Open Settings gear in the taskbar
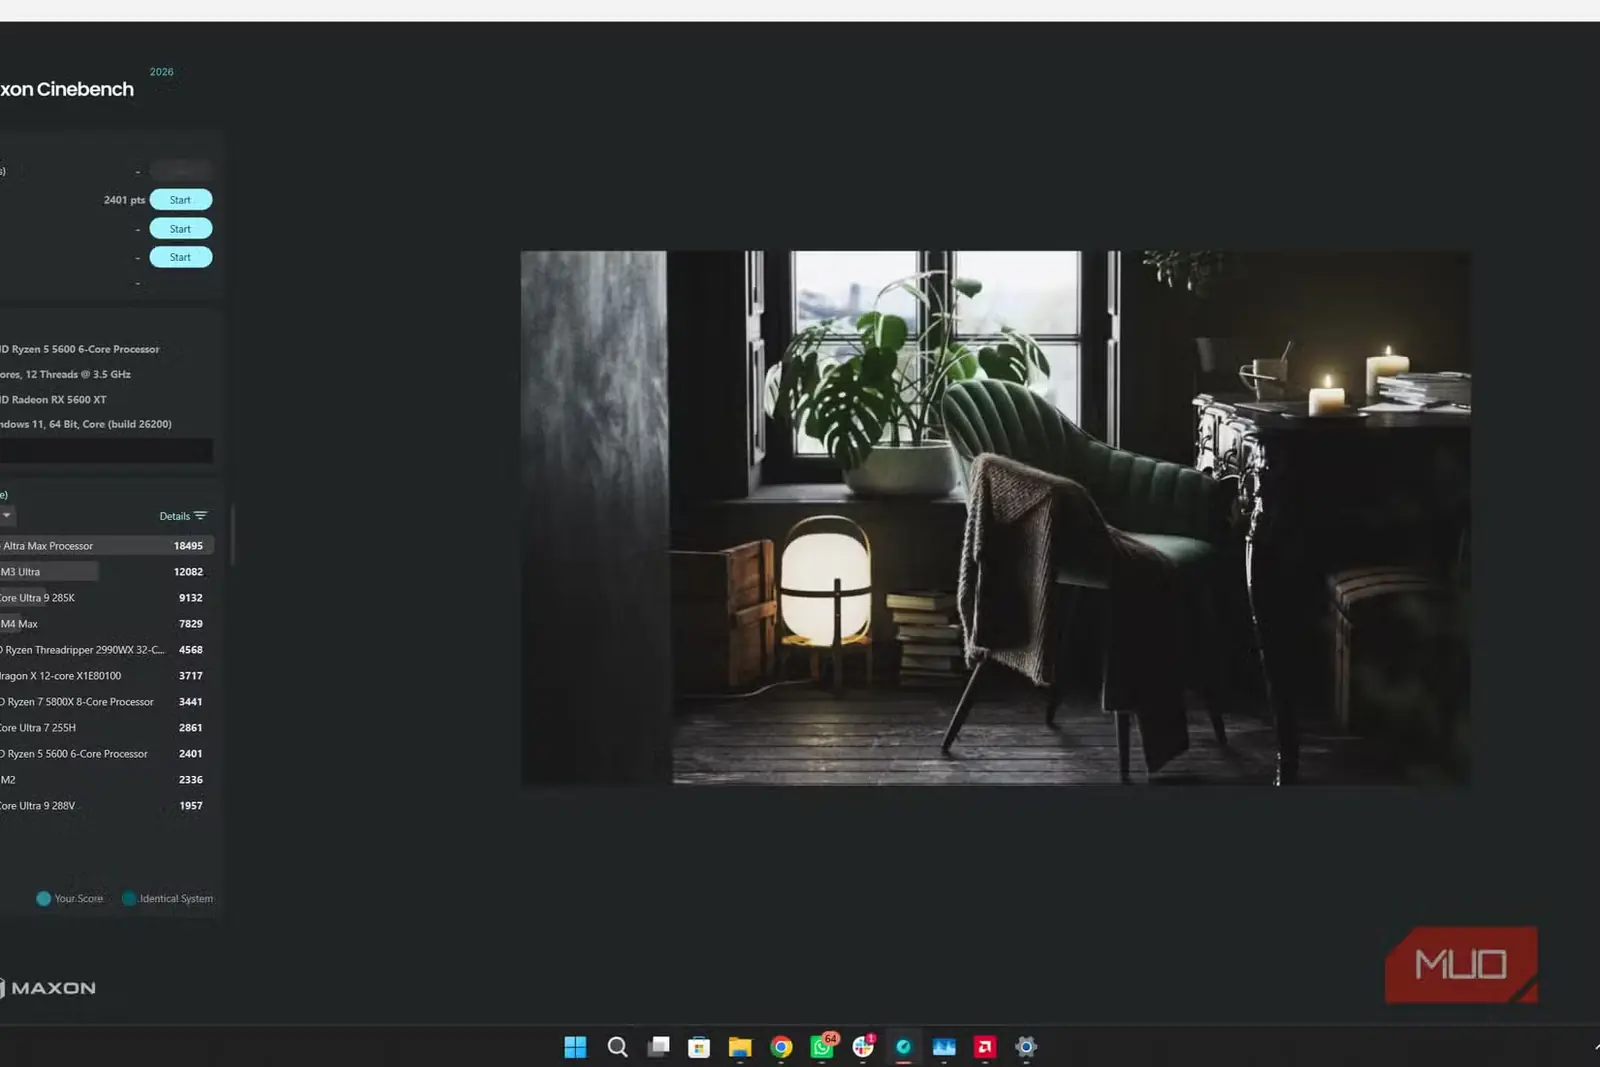This screenshot has width=1600, height=1067. click(x=1026, y=1047)
